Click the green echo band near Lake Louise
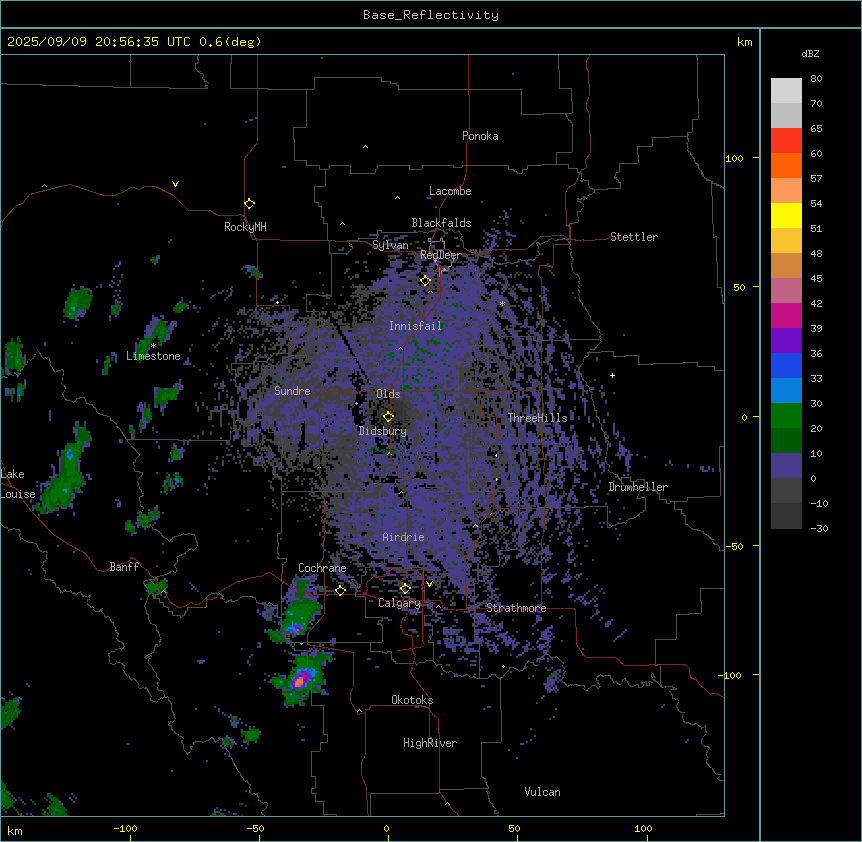This screenshot has width=862, height=842. pyautogui.click(x=65, y=473)
